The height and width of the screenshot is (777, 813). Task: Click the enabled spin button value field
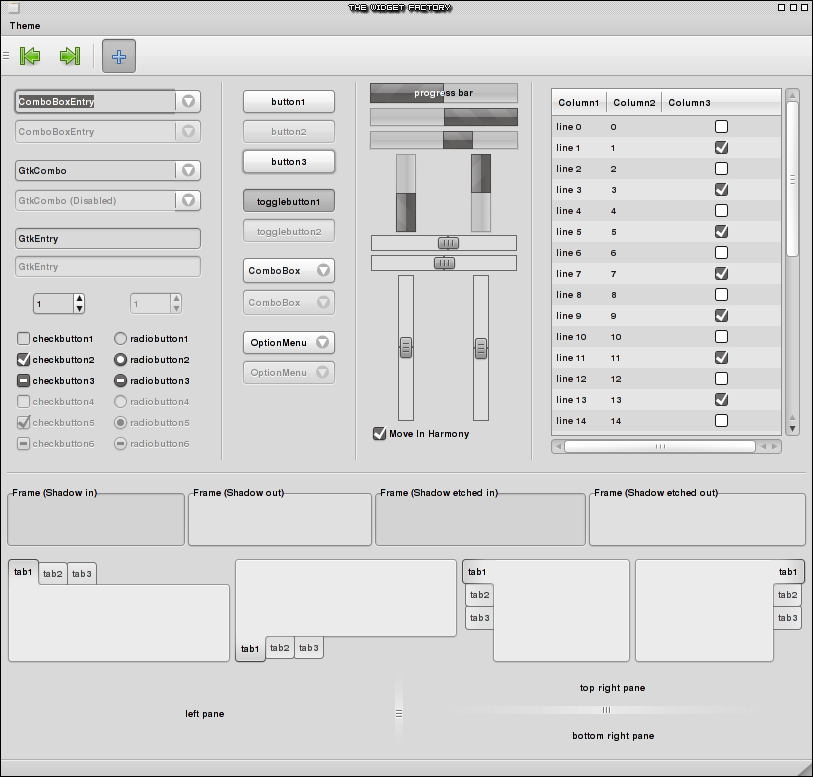click(54, 304)
